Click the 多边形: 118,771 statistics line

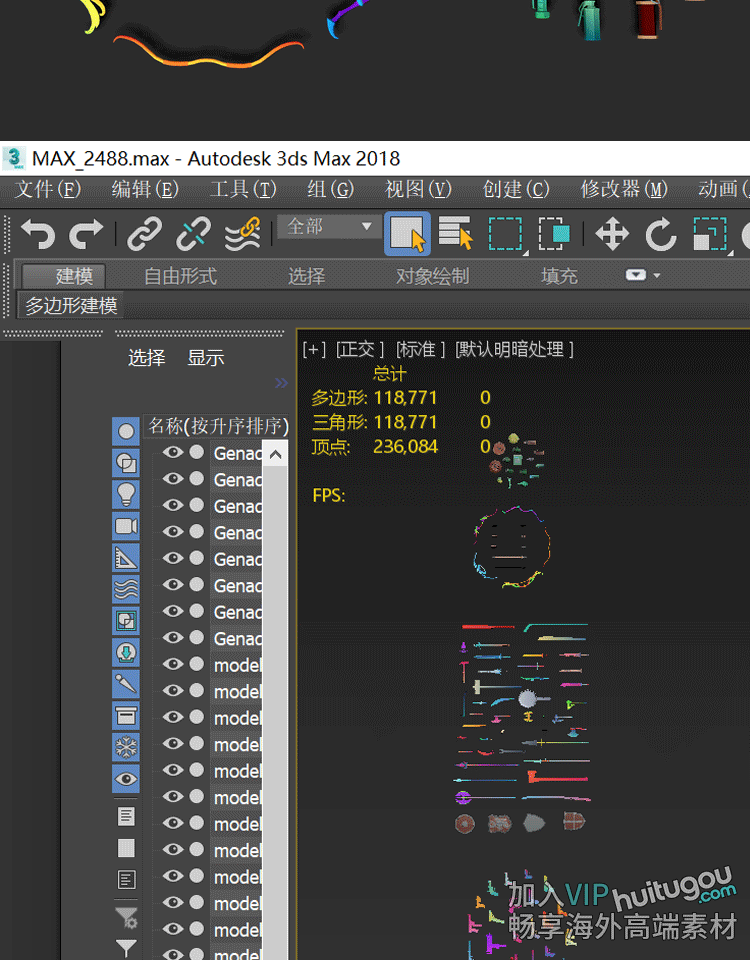click(x=374, y=398)
